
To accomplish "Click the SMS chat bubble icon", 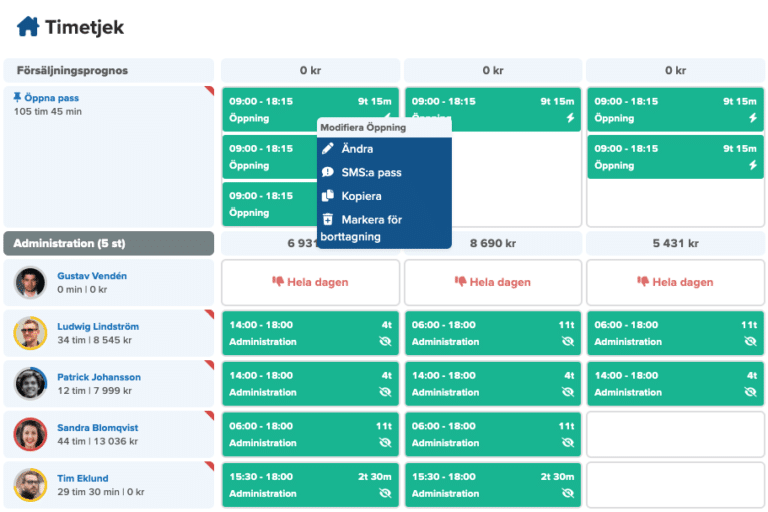I will point(328,172).
